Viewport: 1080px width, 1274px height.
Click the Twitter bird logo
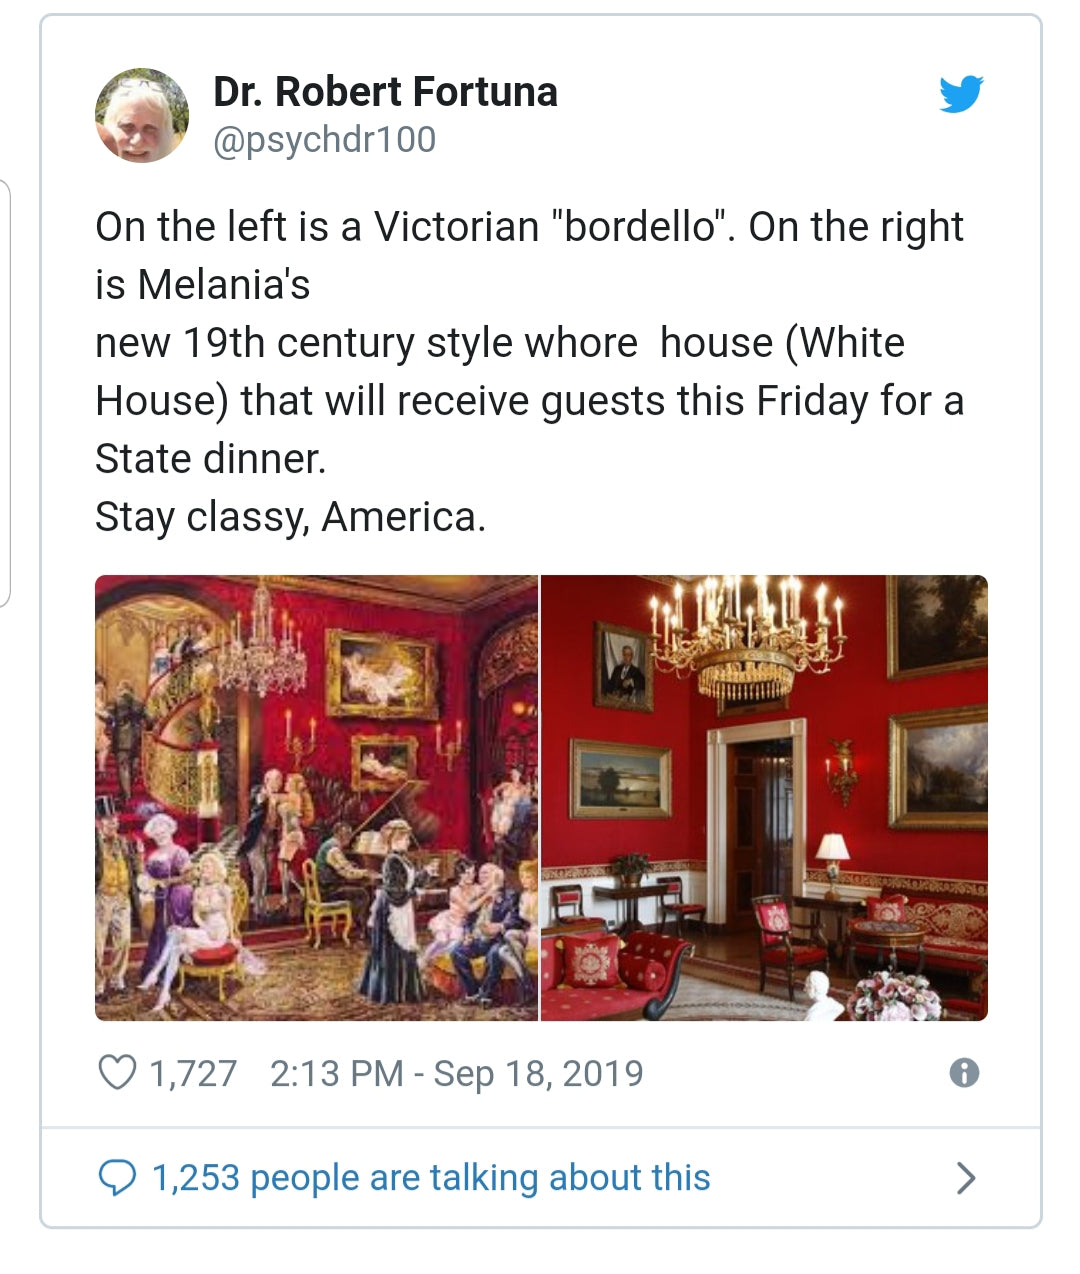[961, 94]
